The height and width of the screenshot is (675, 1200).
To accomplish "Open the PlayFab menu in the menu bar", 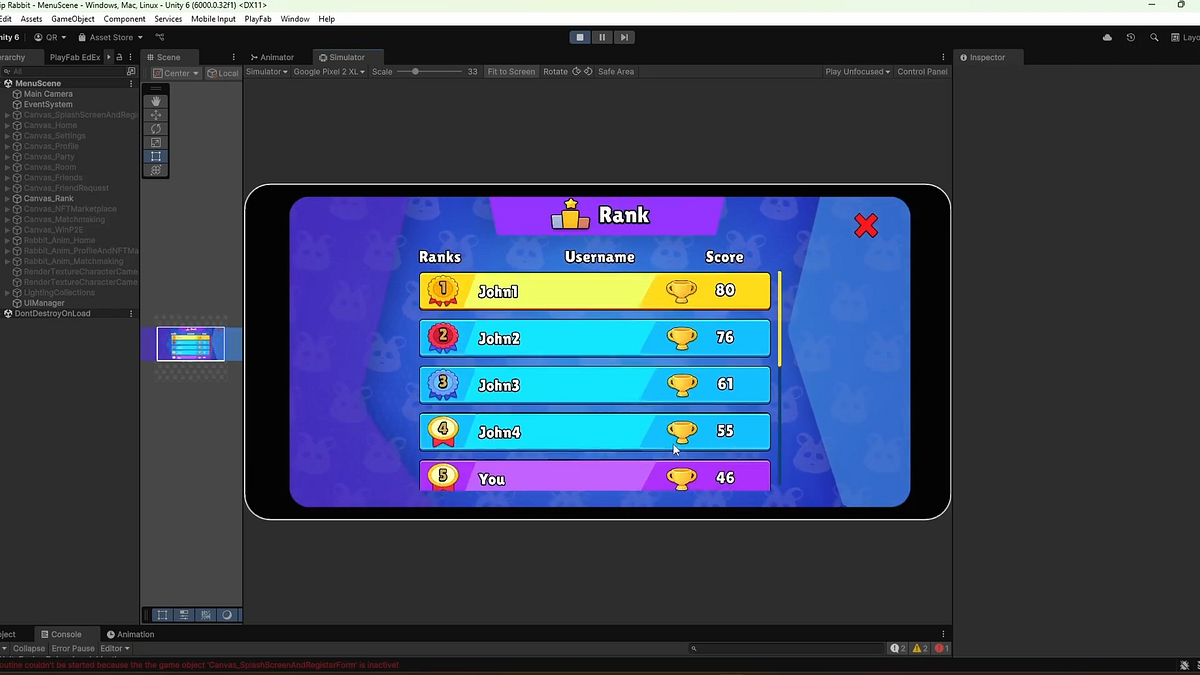I will click(x=257, y=18).
